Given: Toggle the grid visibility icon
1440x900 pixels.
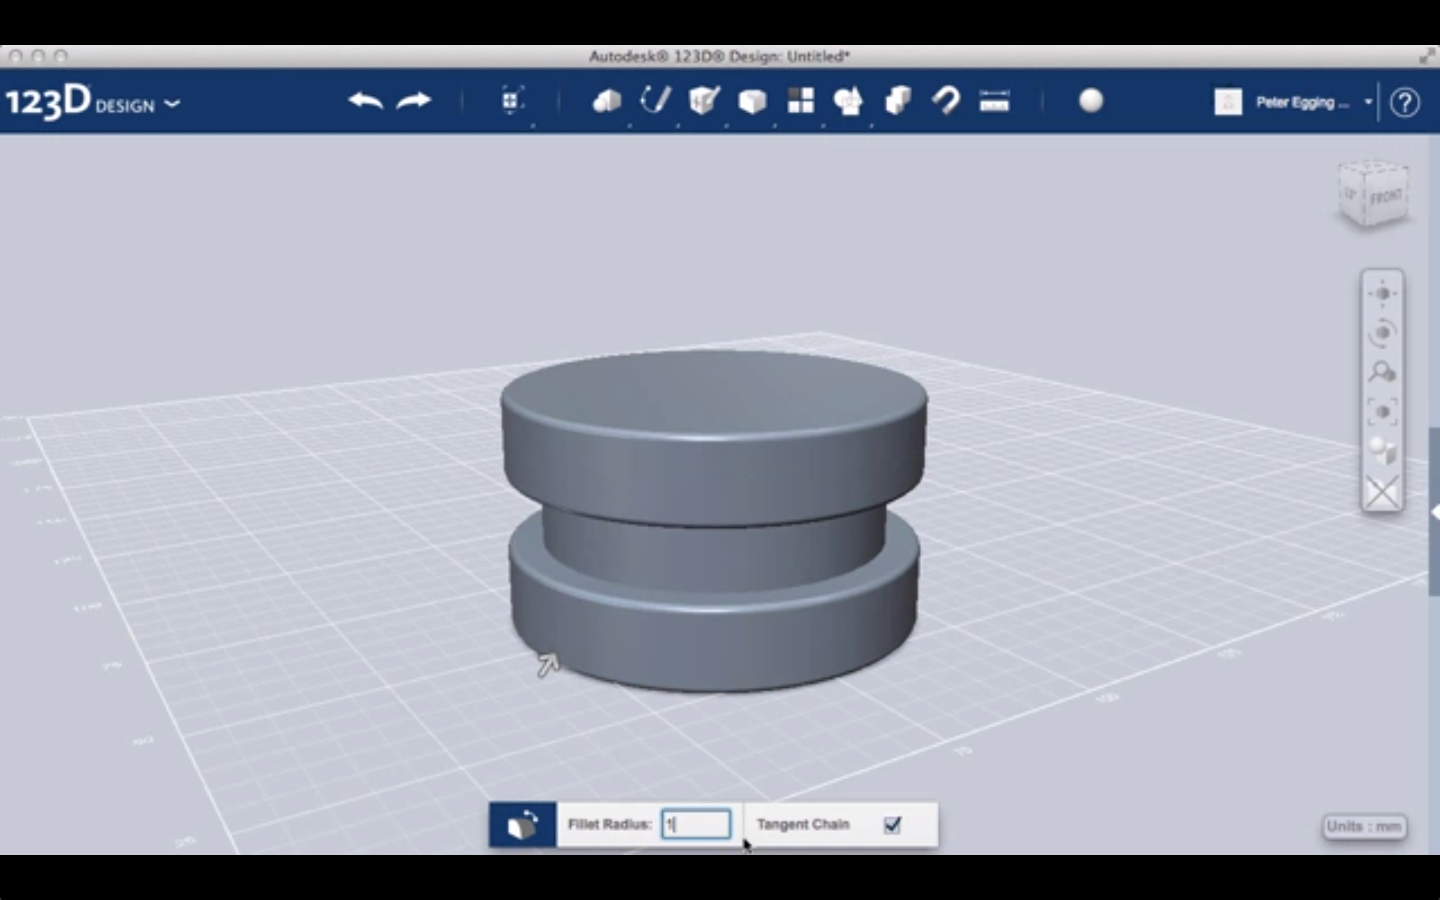Looking at the screenshot, I should pos(1382,492).
